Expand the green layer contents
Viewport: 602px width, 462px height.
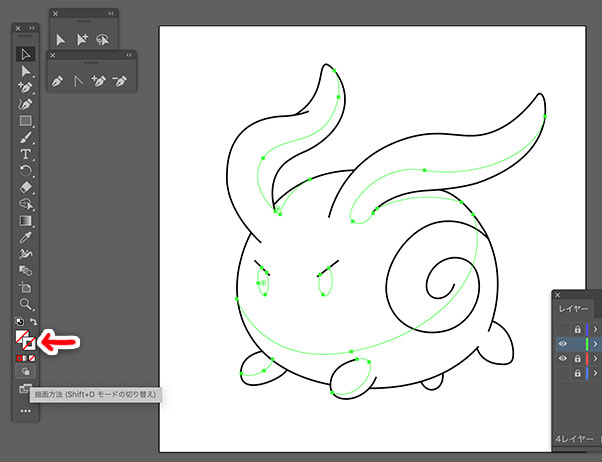point(595,344)
